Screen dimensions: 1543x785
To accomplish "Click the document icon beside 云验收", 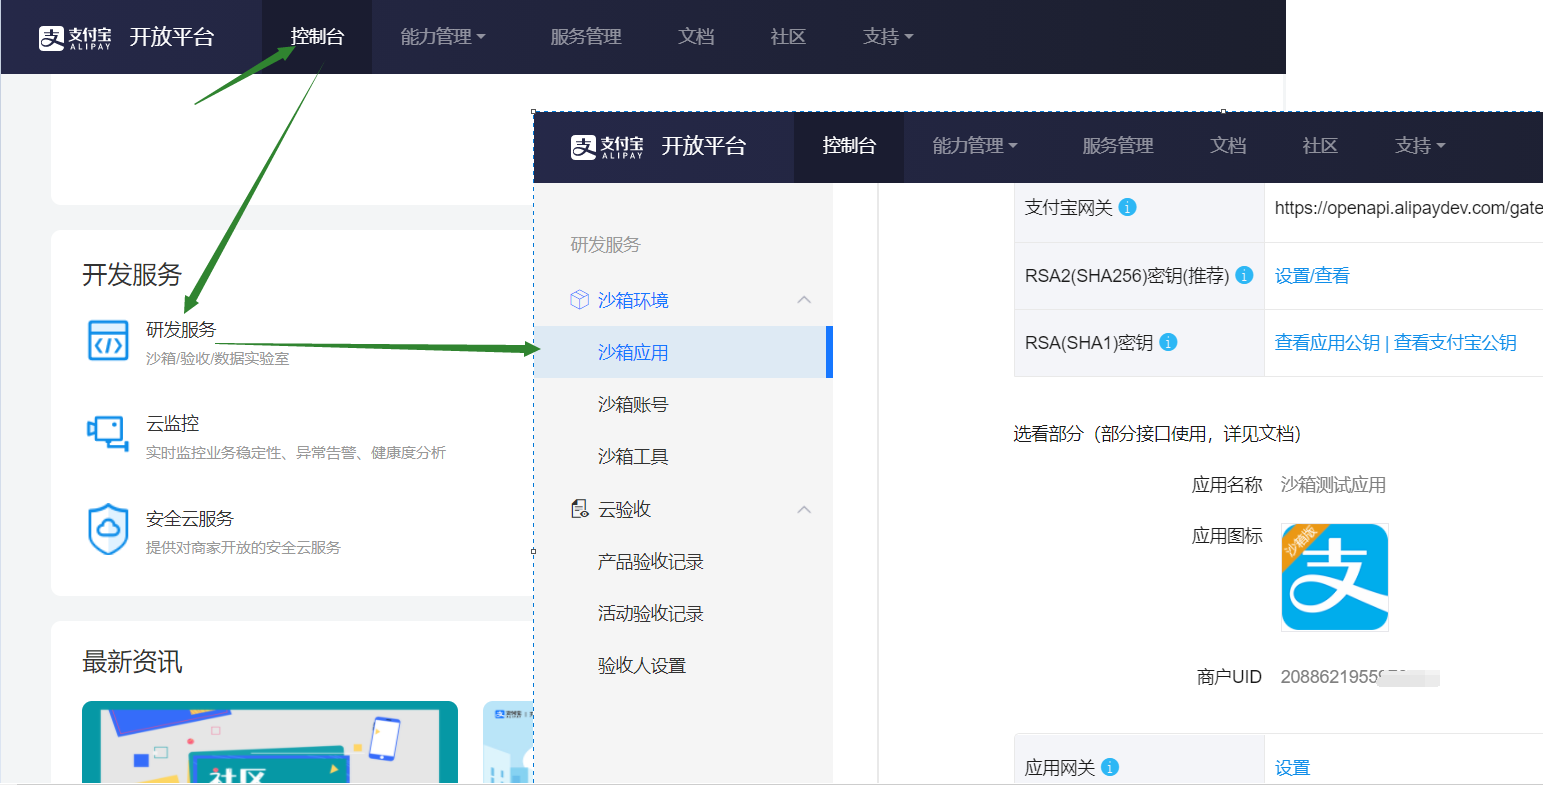I will (x=579, y=509).
